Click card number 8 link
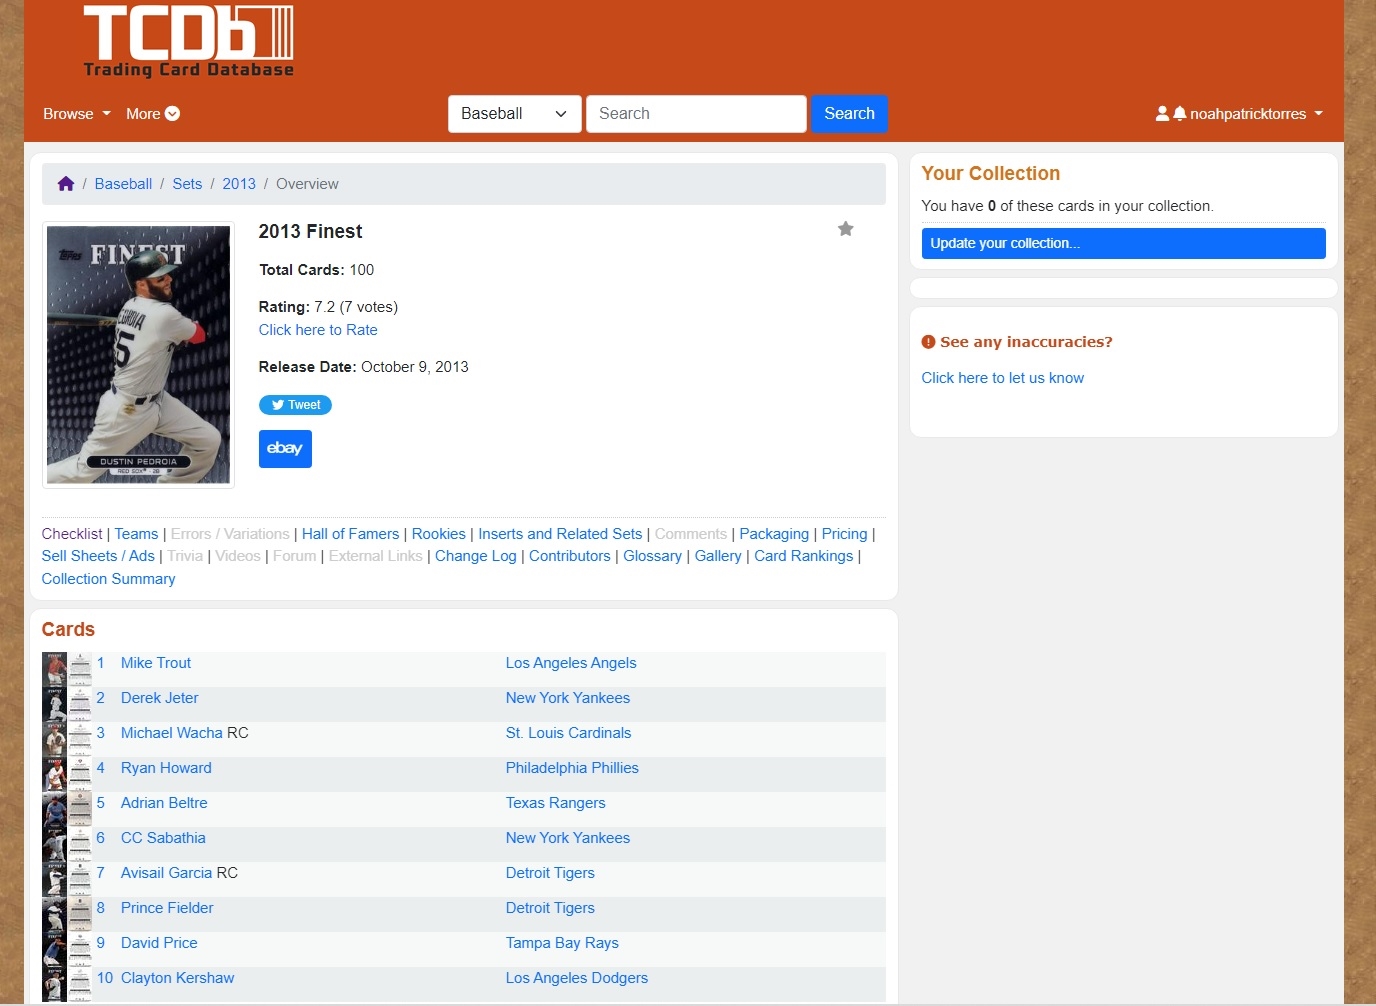Screen dimensions: 1376x1006 coord(101,908)
